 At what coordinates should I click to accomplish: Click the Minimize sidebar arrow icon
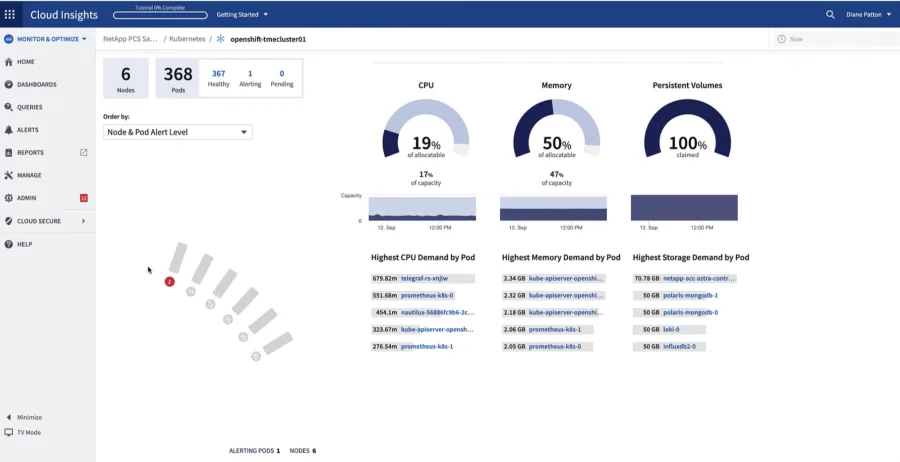(9, 417)
